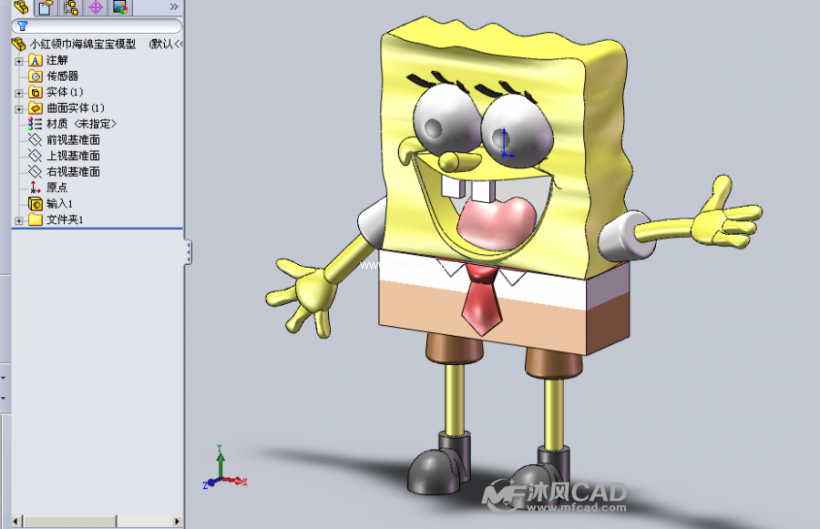This screenshot has width=820, height=529.
Task: Click the (默认<< configuration text
Action: tap(166, 44)
